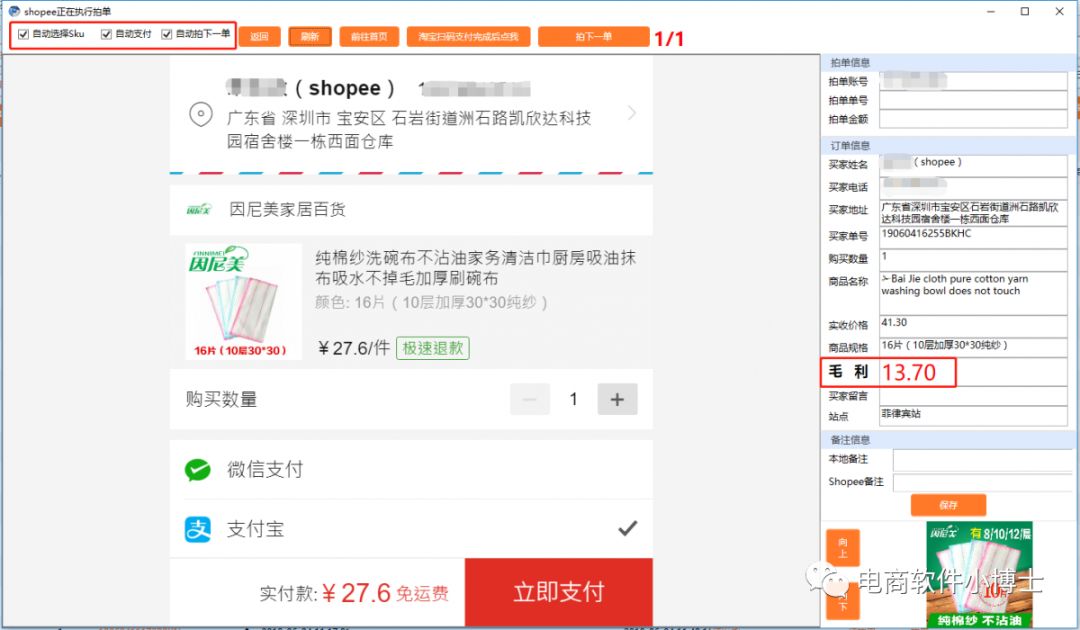Image resolution: width=1080 pixels, height=630 pixels.
Task: Click the 拍下一单 button
Action: pyautogui.click(x=594, y=36)
